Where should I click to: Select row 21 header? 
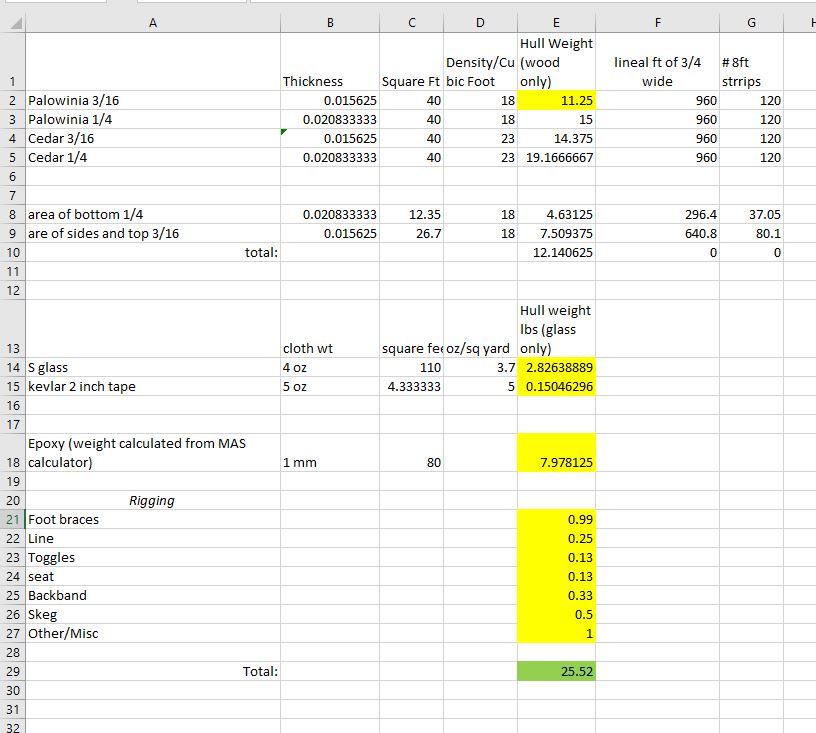[12, 519]
